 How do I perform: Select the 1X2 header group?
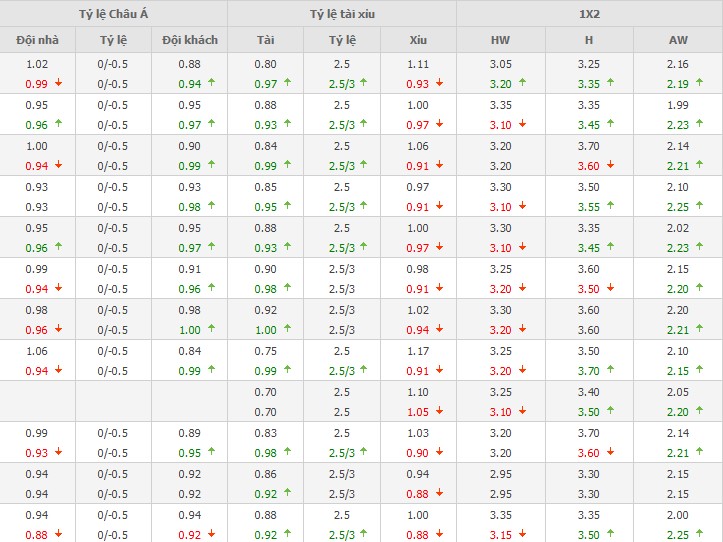click(x=589, y=13)
